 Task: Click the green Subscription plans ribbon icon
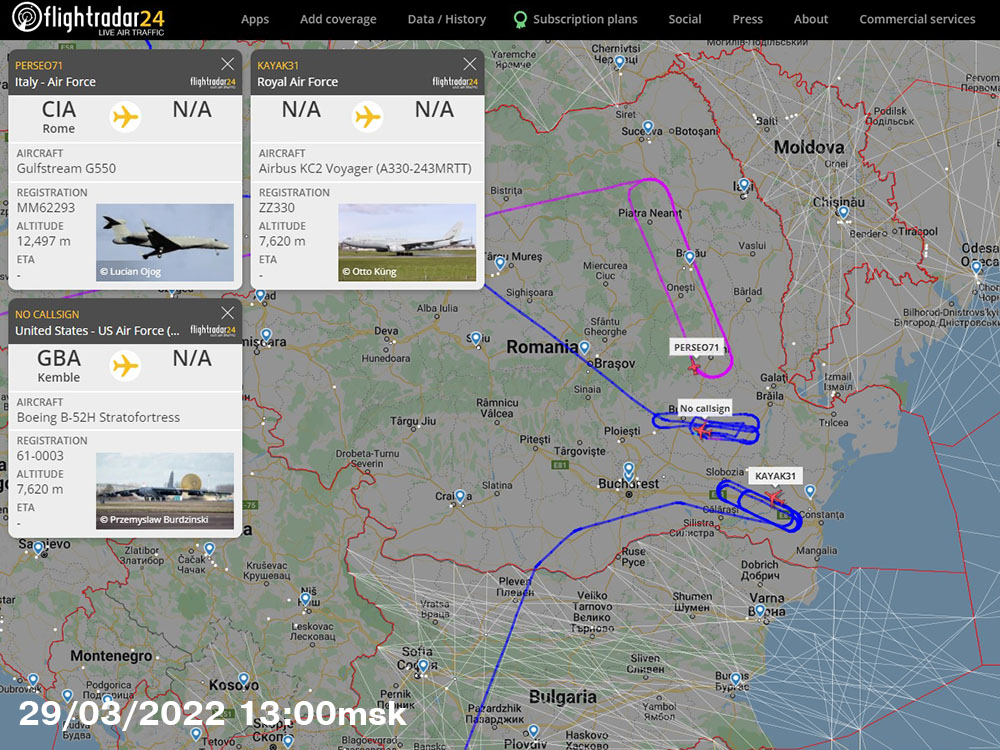[x=520, y=20]
